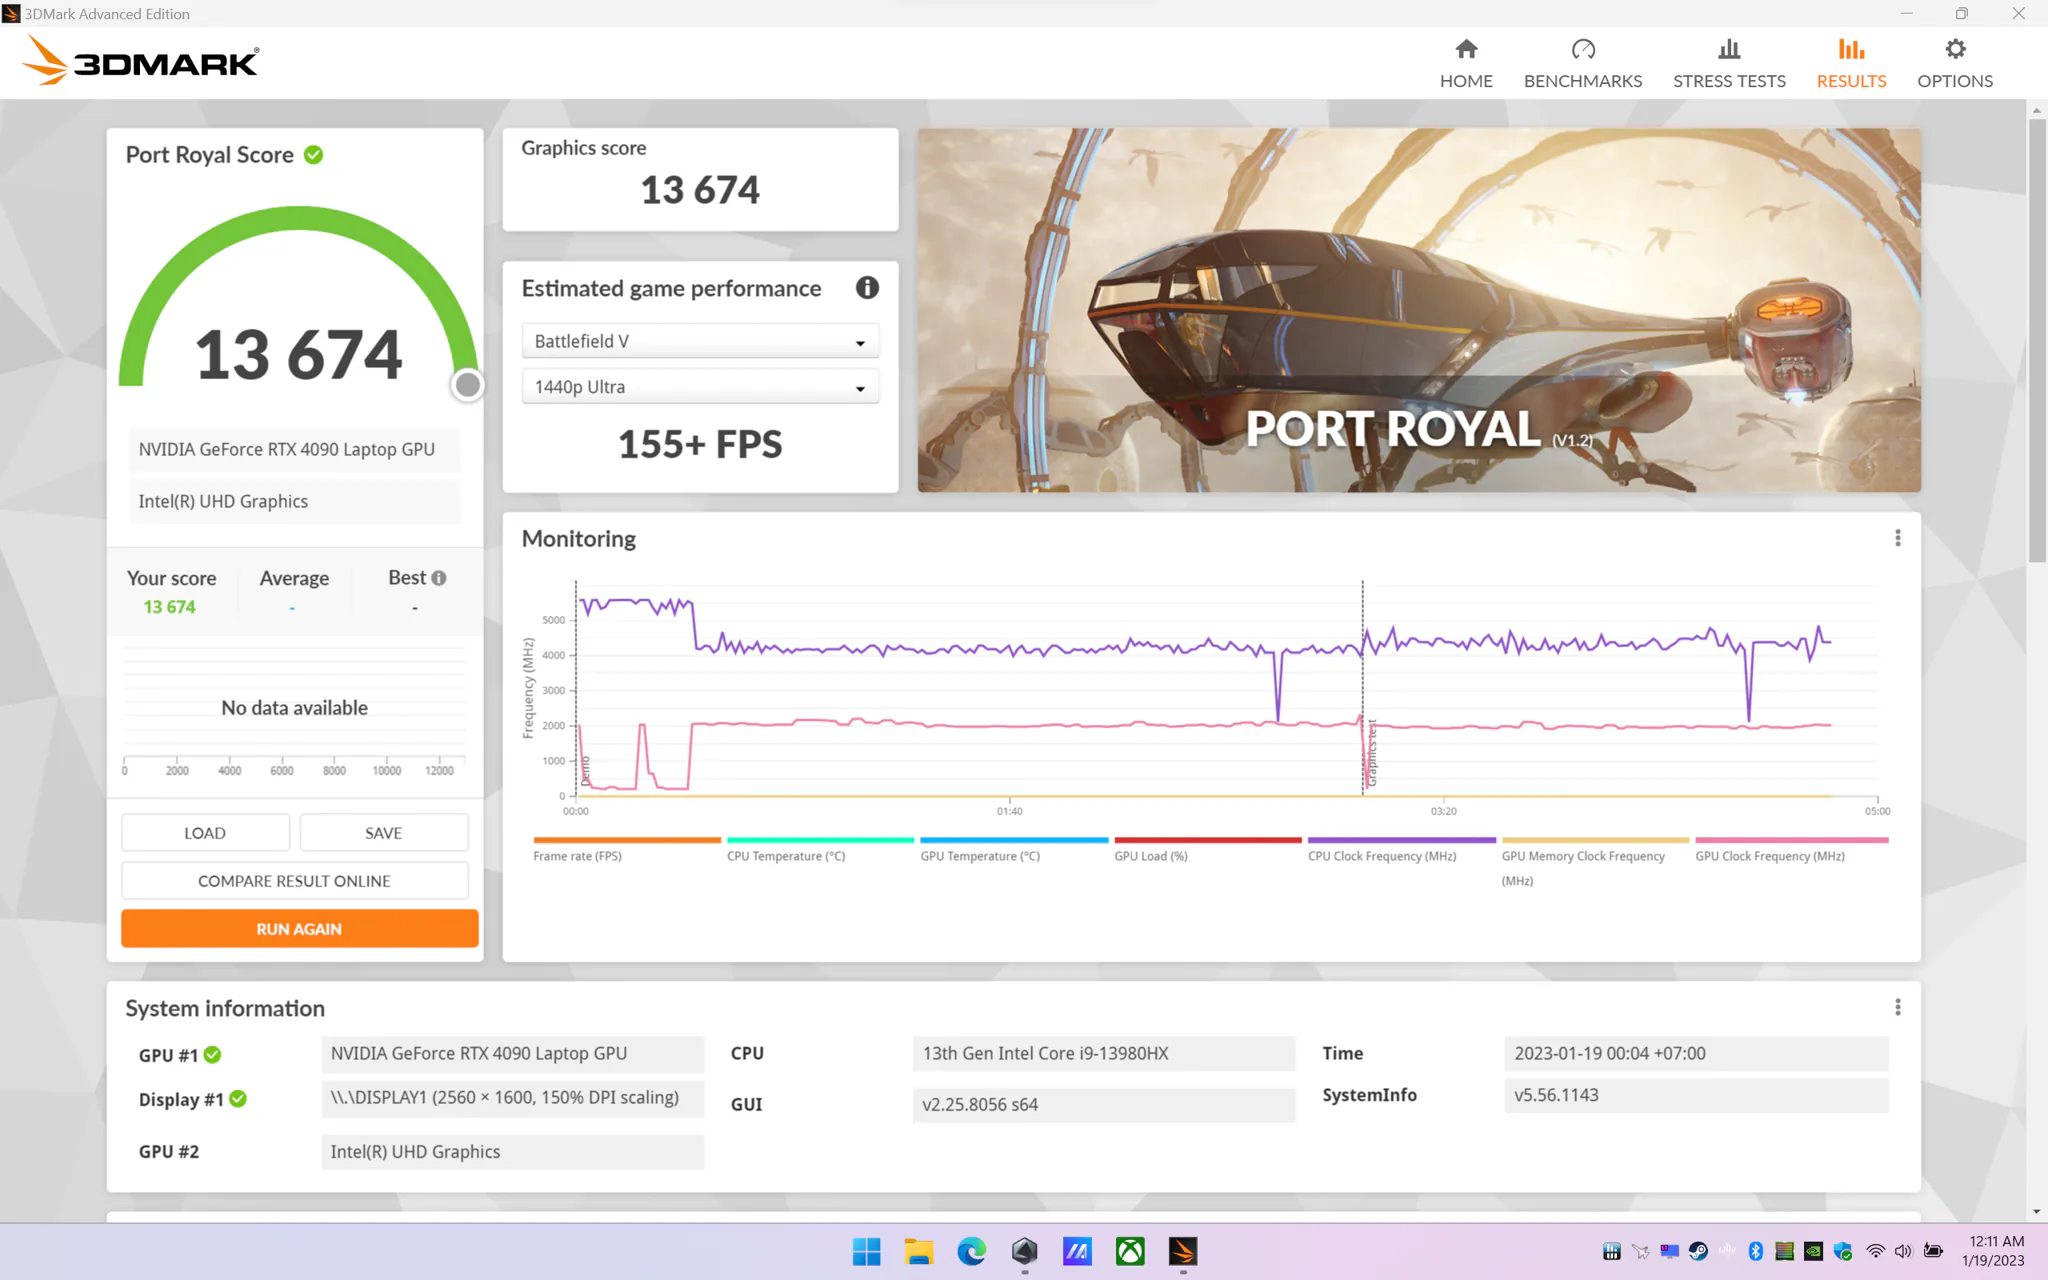Image resolution: width=2048 pixels, height=1280 pixels.
Task: Open the Battlefield V game dropdown
Action: click(x=700, y=341)
